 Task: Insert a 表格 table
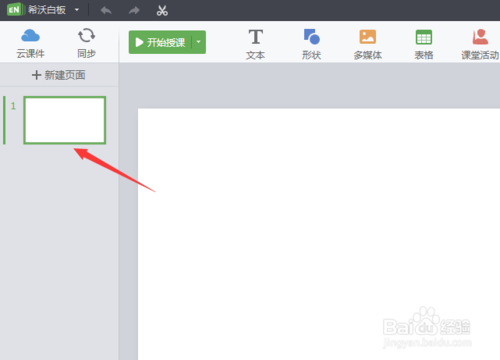click(424, 44)
